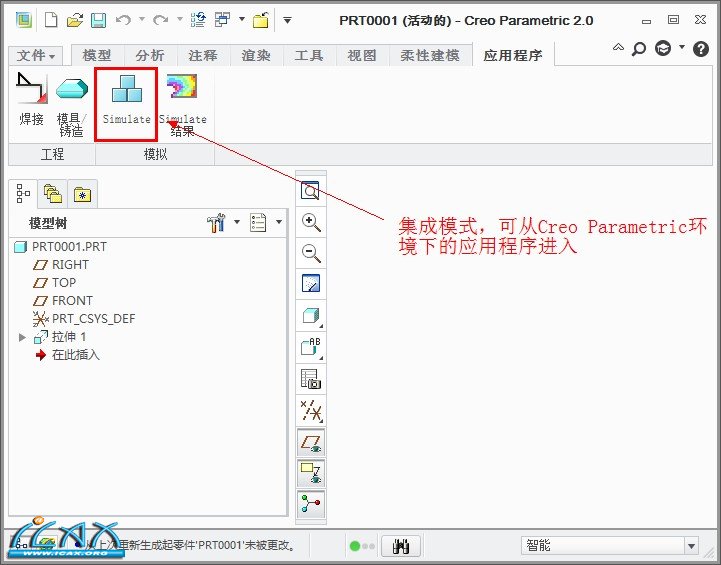This screenshot has width=721, height=565.
Task: Open Simulate Results (Simulate 结果)
Action: coord(183,106)
